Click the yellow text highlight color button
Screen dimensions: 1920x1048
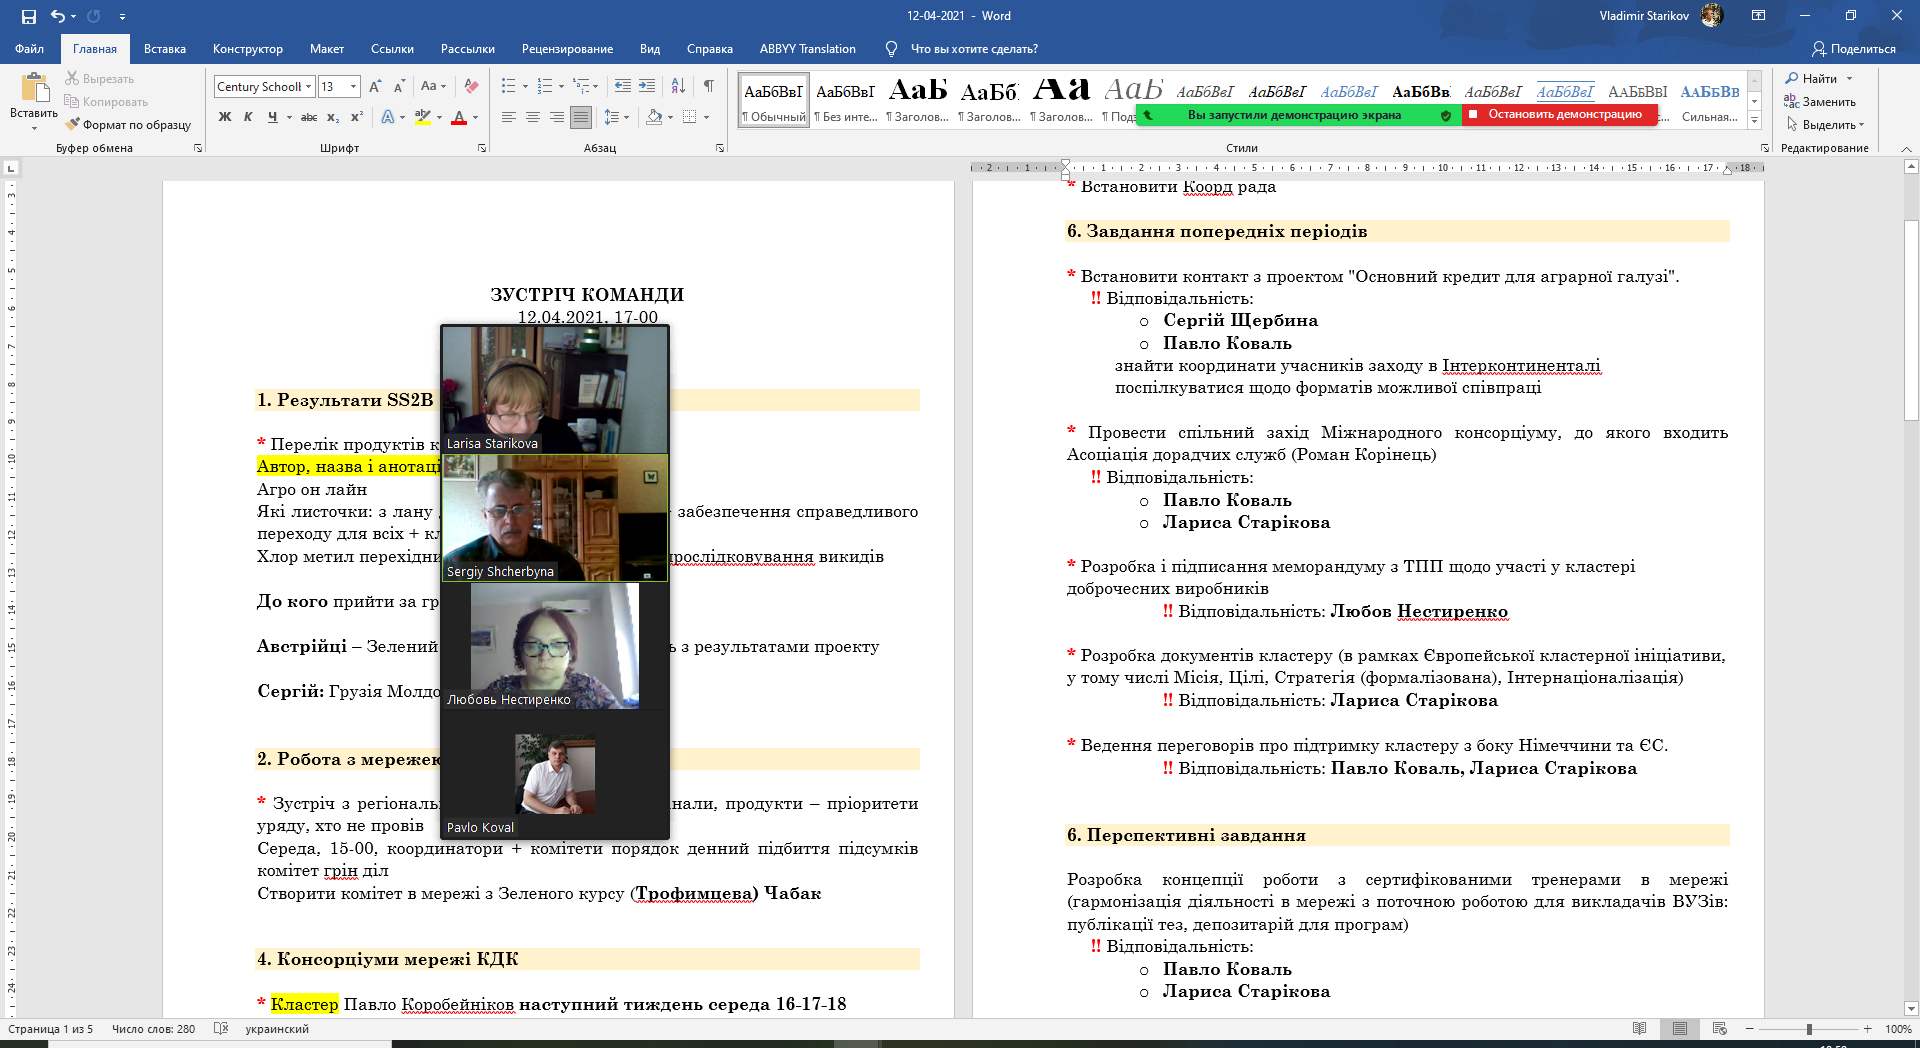point(423,117)
